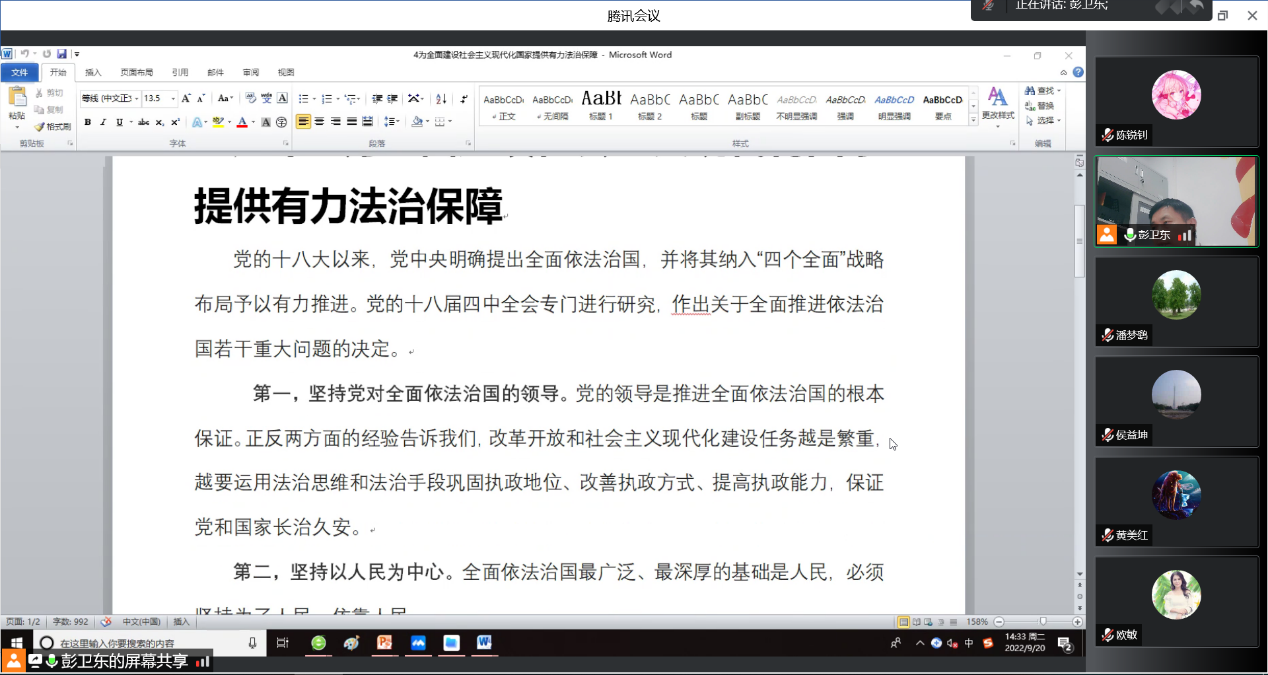Toggle Italic formatting
Screen dimensions: 1268x675
pos(102,122)
